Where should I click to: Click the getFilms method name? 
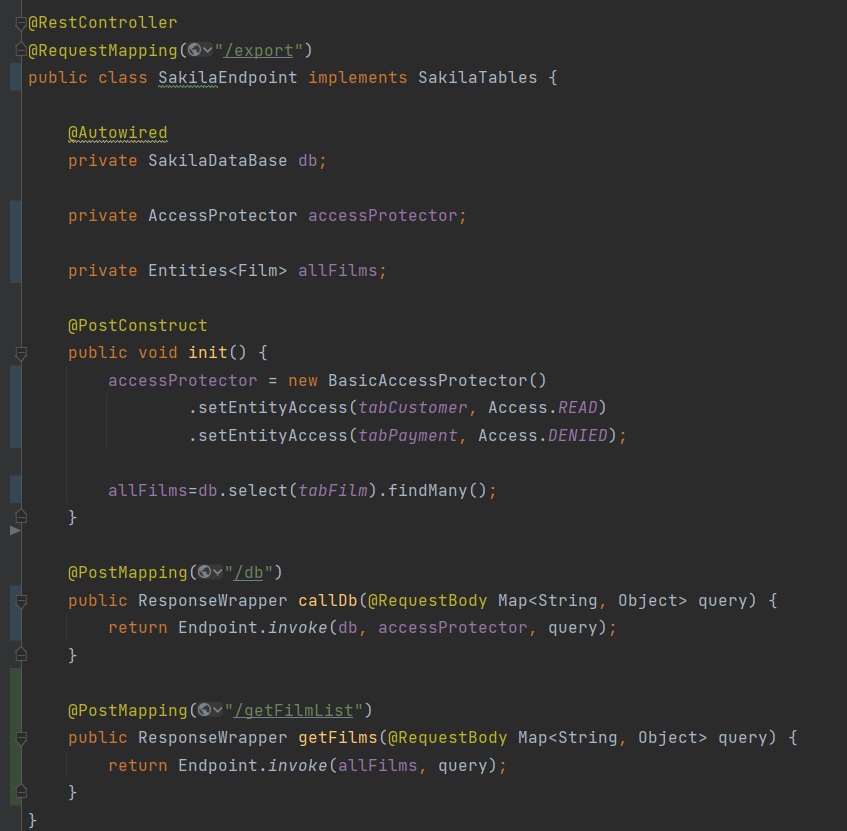point(338,738)
